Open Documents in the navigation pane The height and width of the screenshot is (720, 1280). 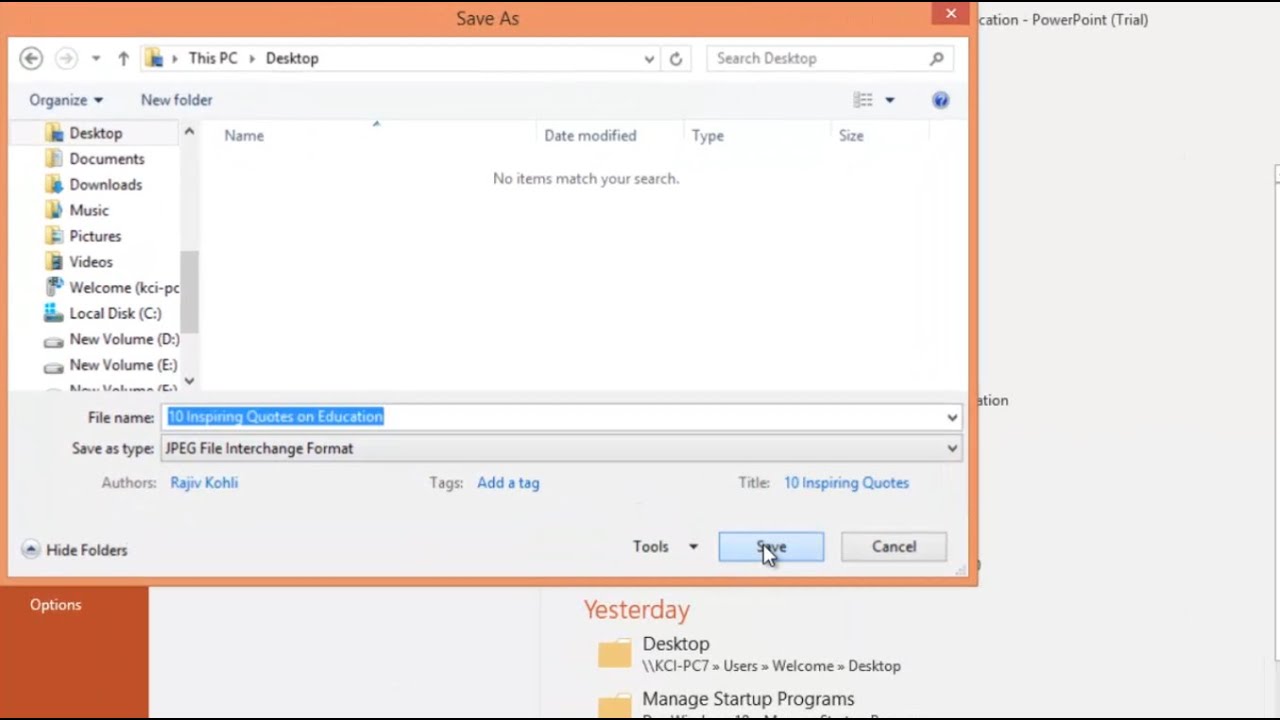[x=107, y=159]
